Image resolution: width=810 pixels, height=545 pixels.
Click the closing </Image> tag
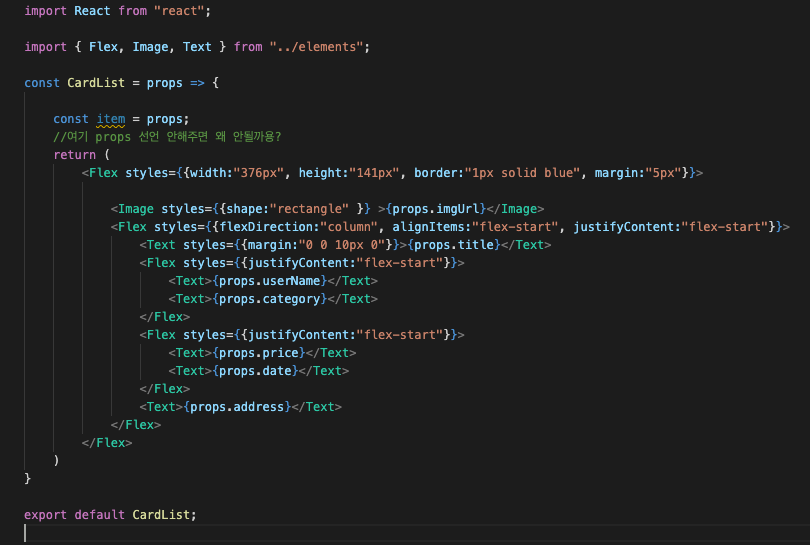click(515, 209)
